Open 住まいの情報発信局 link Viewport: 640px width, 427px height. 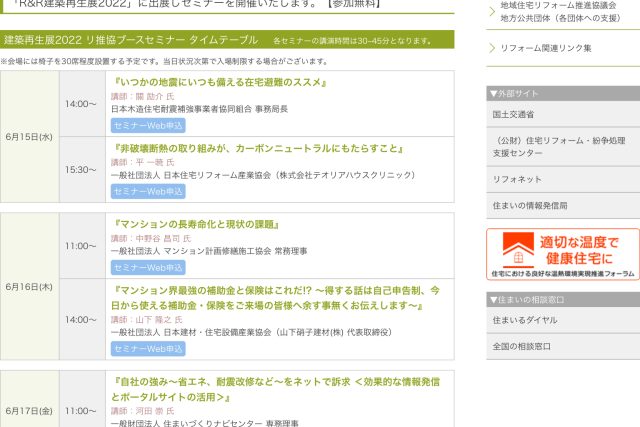tap(563, 205)
